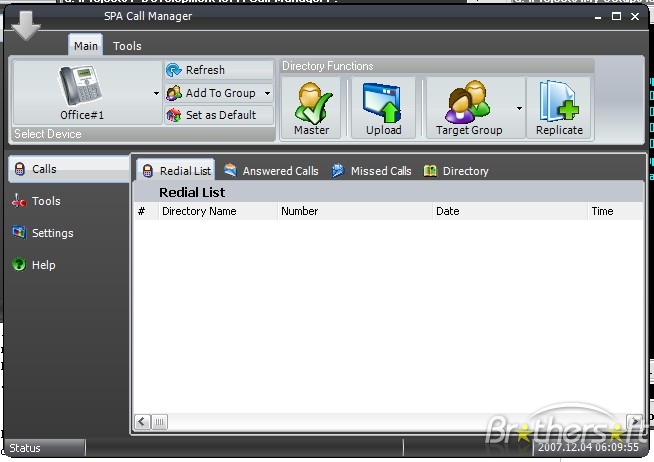Click the horizontal scrollbar left arrow
The width and height of the screenshot is (654, 462).
pos(142,422)
